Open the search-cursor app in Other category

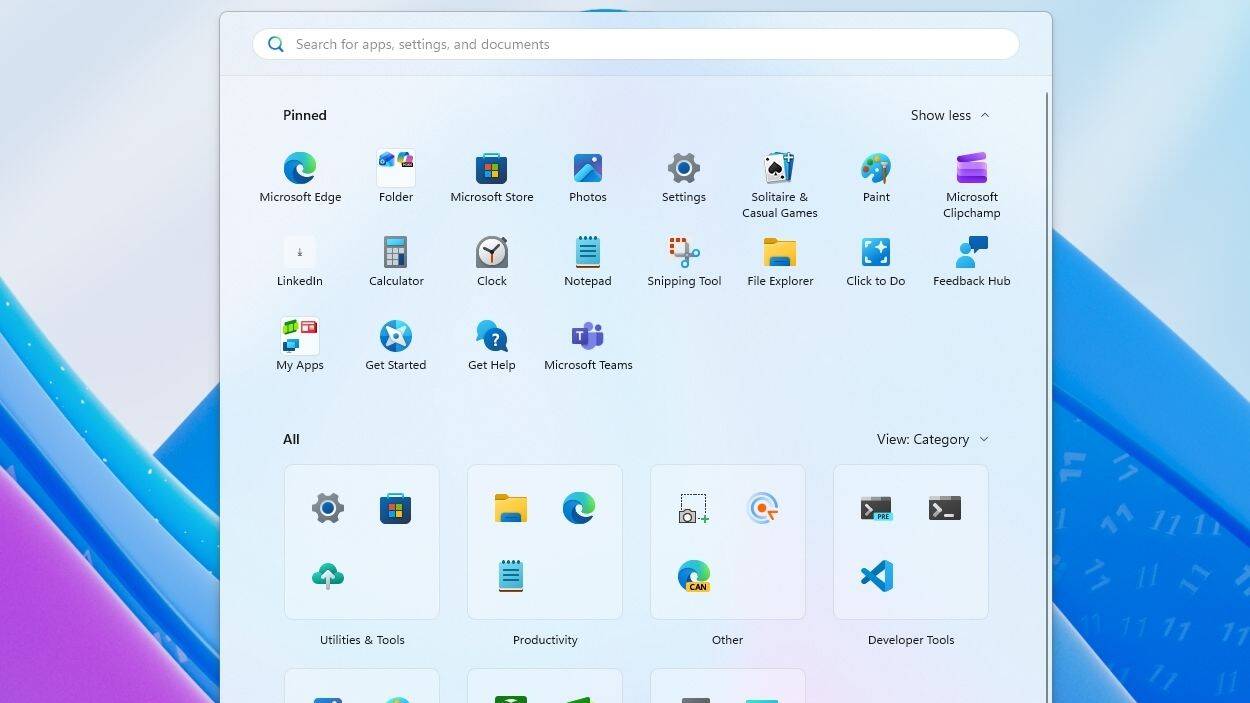click(762, 508)
